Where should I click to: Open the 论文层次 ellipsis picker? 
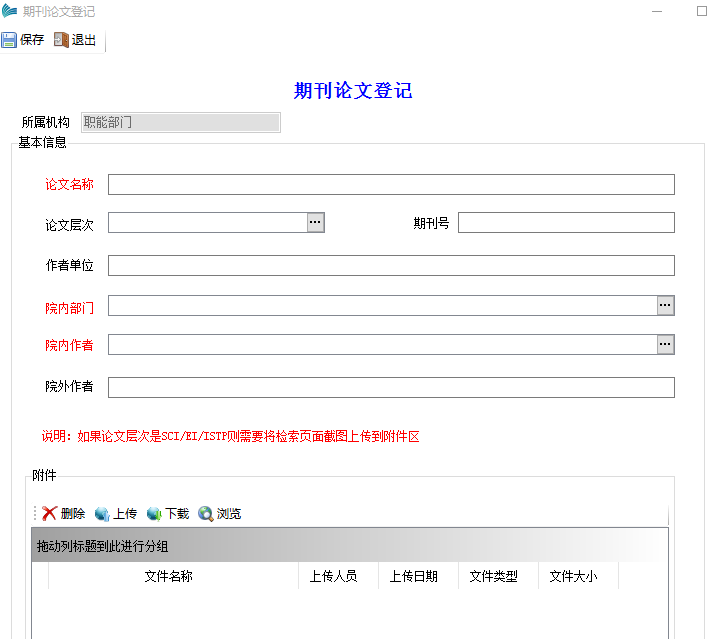tap(316, 223)
